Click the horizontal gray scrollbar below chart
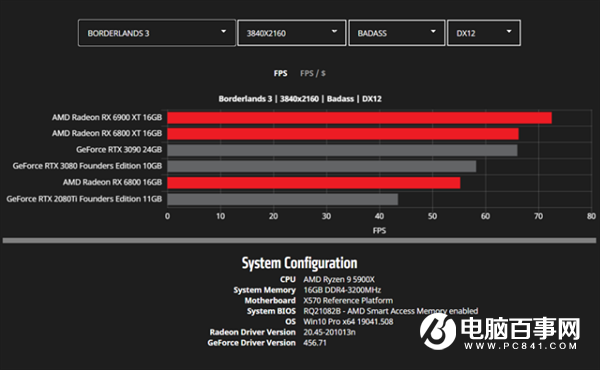The image size is (600, 370). [x=299, y=240]
